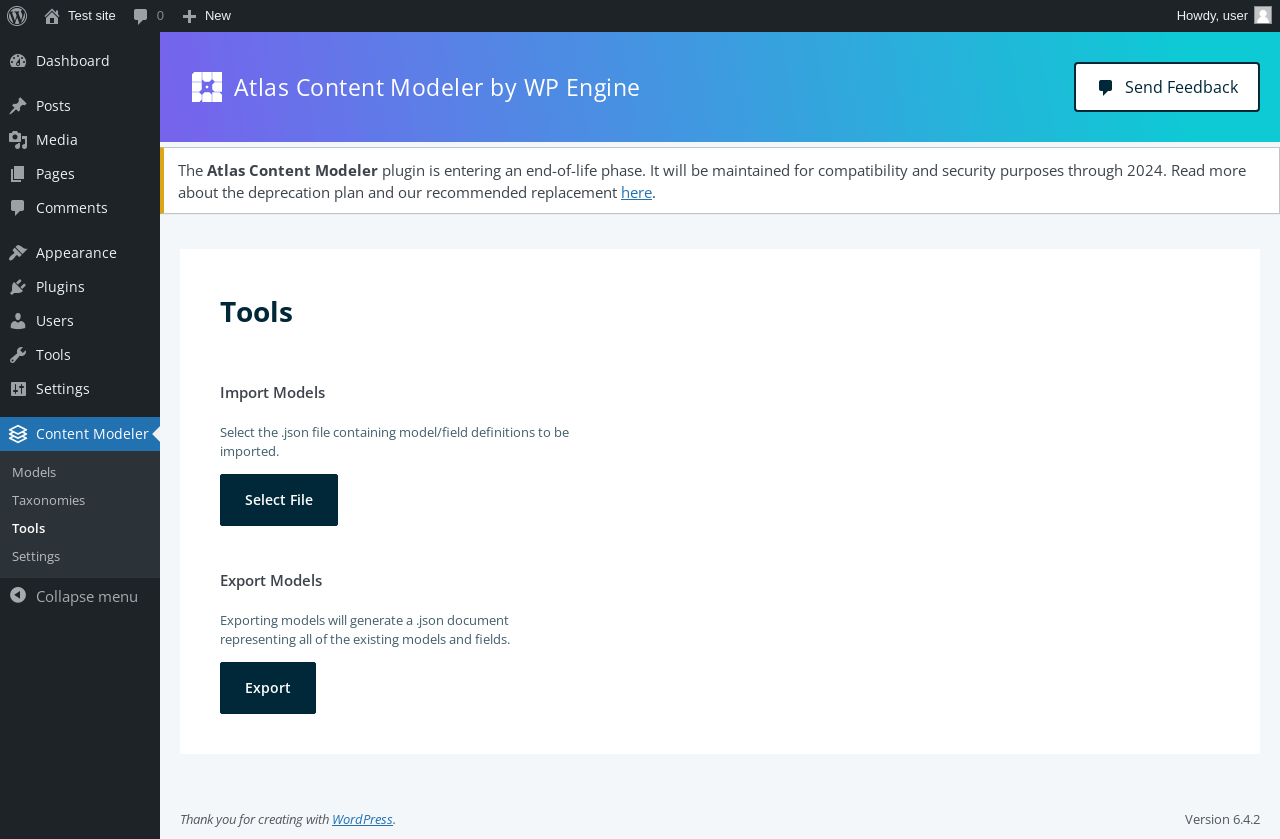Image resolution: width=1280 pixels, height=839 pixels.
Task: Click the Atlas Content Modeler header title
Action: (x=437, y=87)
